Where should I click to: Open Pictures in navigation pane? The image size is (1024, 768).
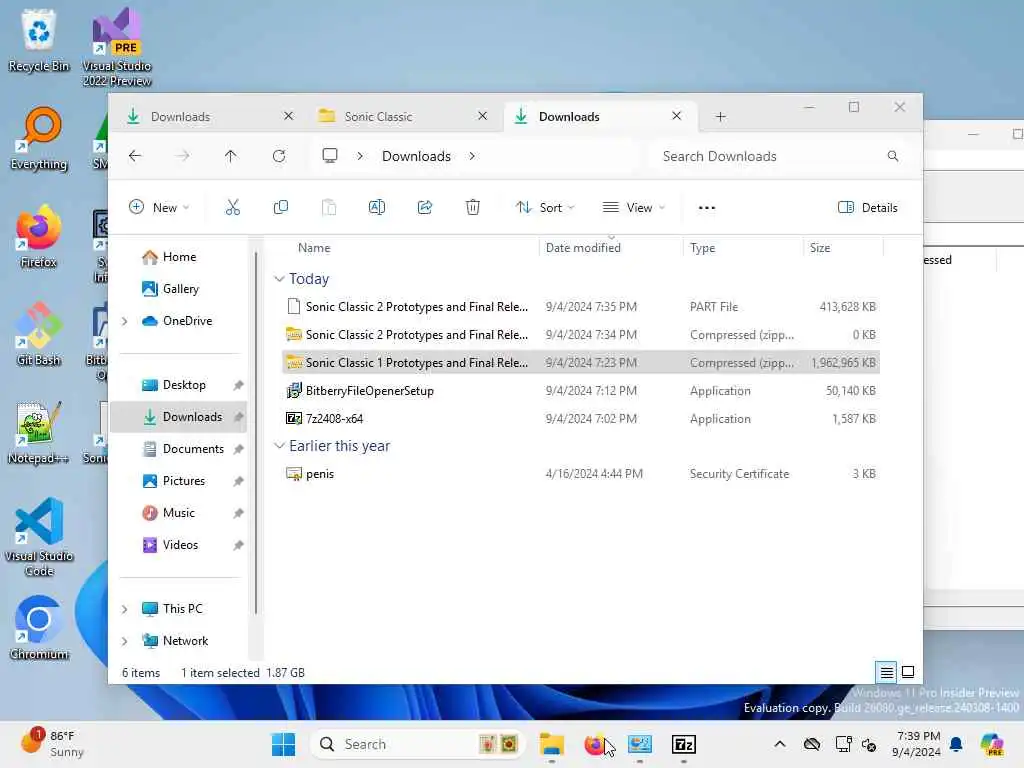pyautogui.click(x=179, y=481)
